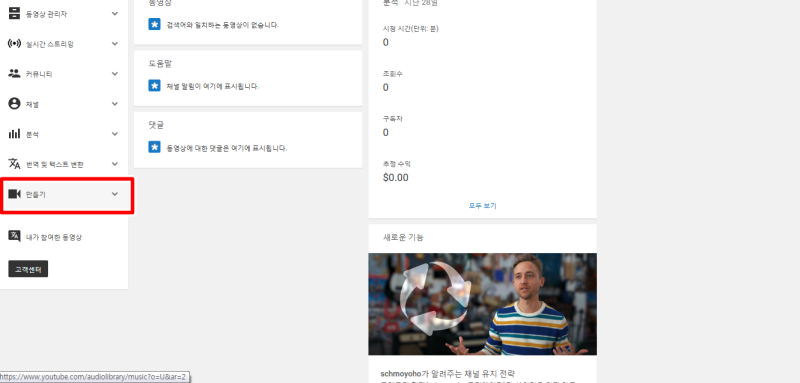Click the 새로운 기능 heading
This screenshot has width=800, height=383.
403,237
